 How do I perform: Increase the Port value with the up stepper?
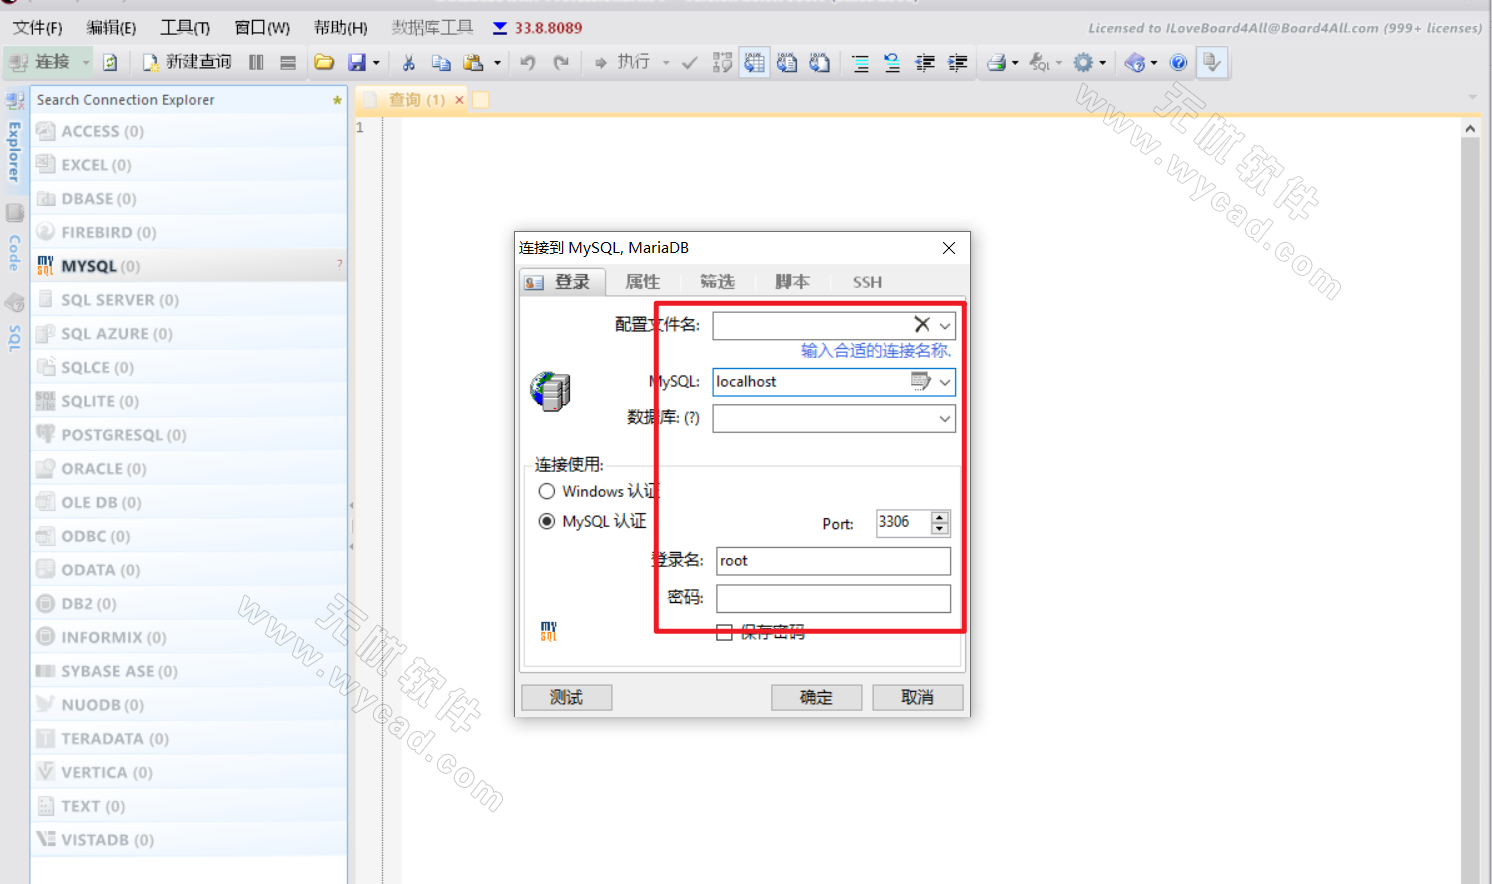(x=938, y=517)
